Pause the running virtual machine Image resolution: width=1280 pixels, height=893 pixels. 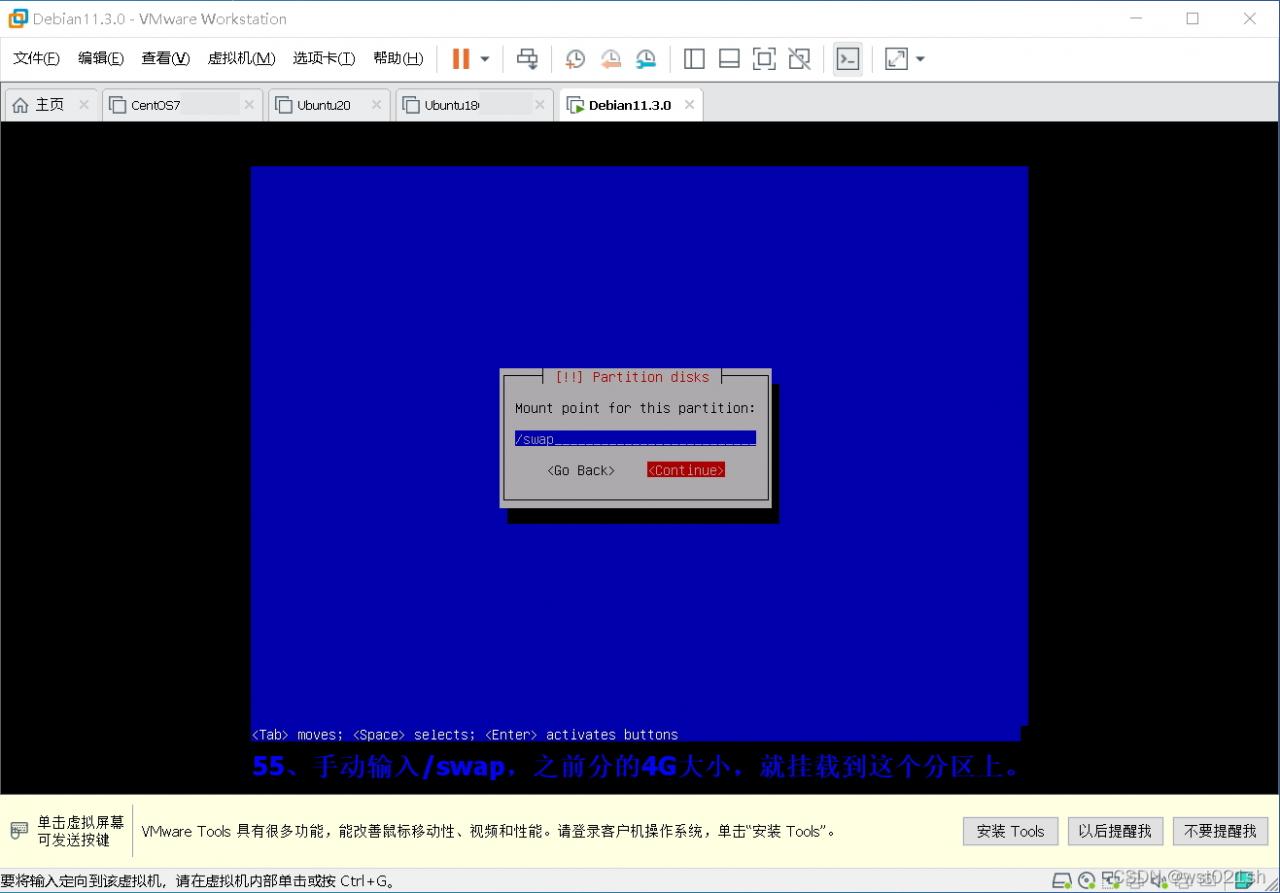[x=461, y=59]
